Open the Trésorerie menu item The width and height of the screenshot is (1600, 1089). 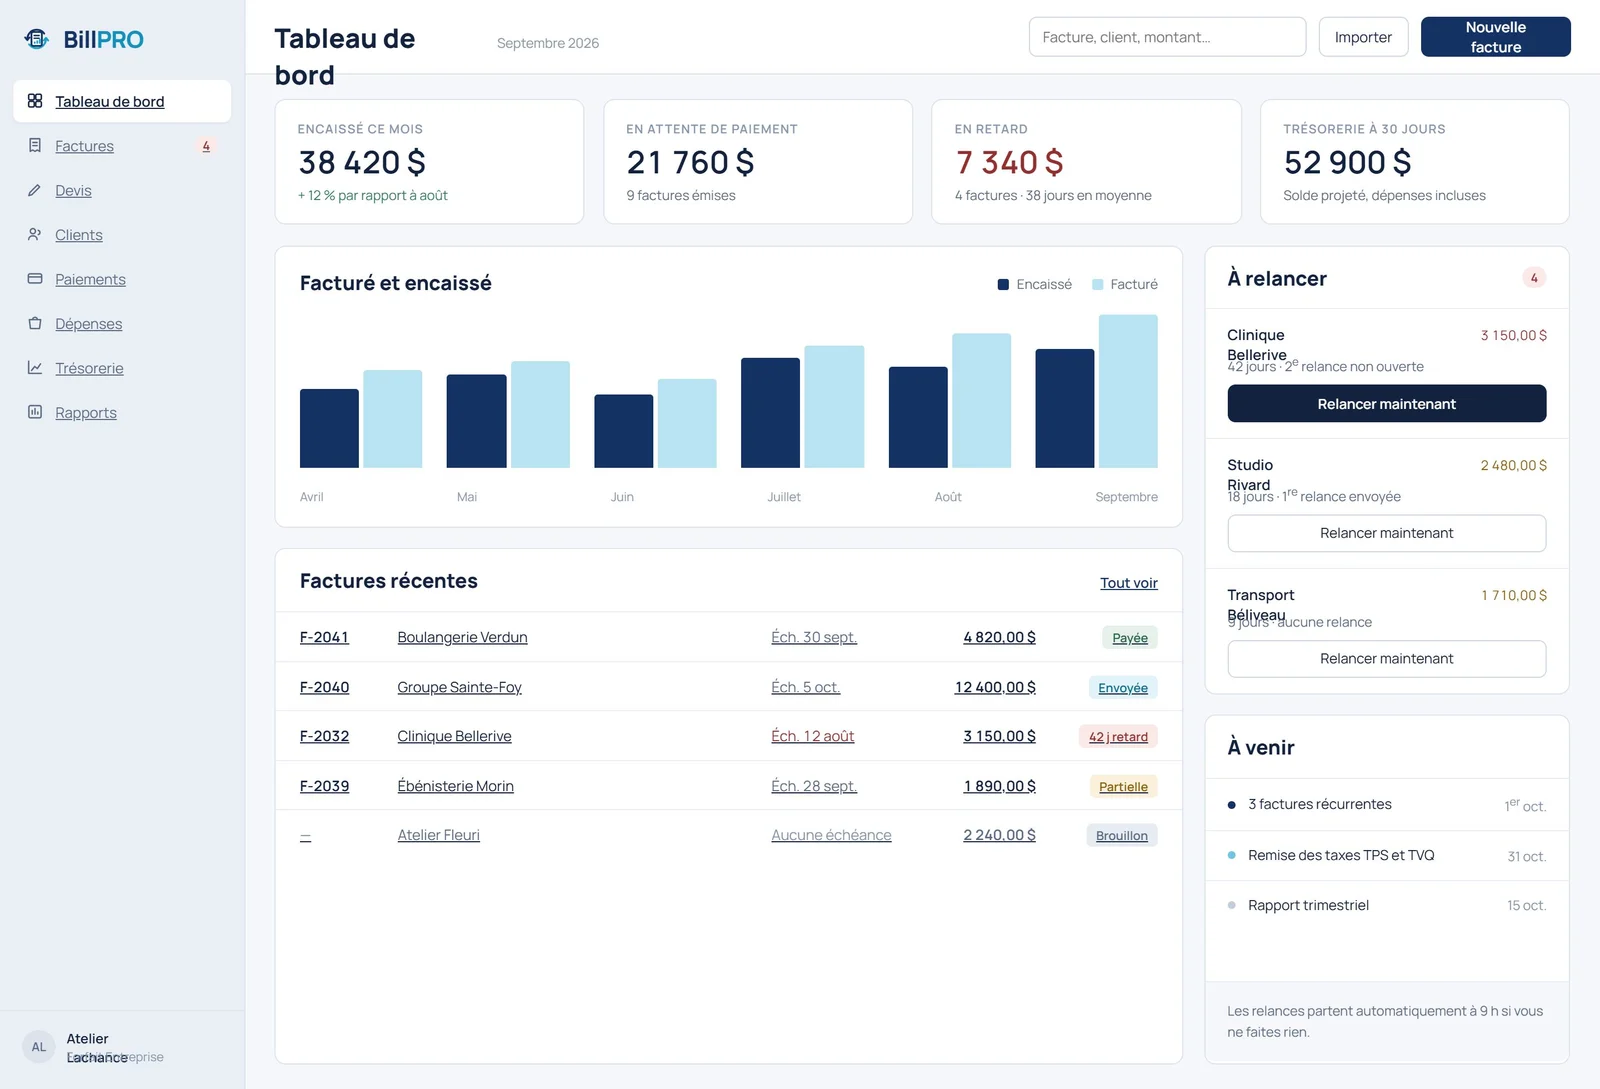[122, 368]
